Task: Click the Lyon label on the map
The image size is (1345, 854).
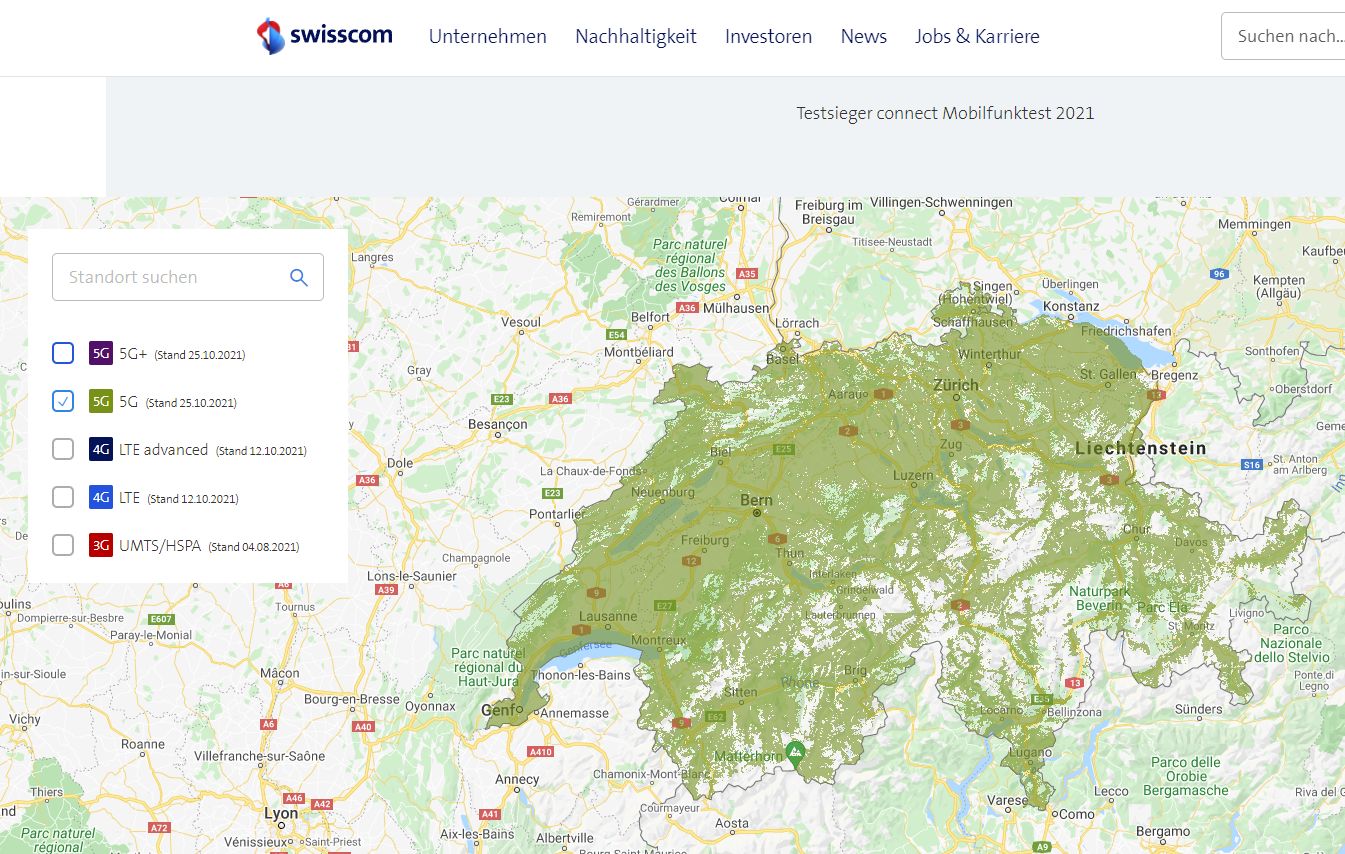Action: (x=281, y=813)
